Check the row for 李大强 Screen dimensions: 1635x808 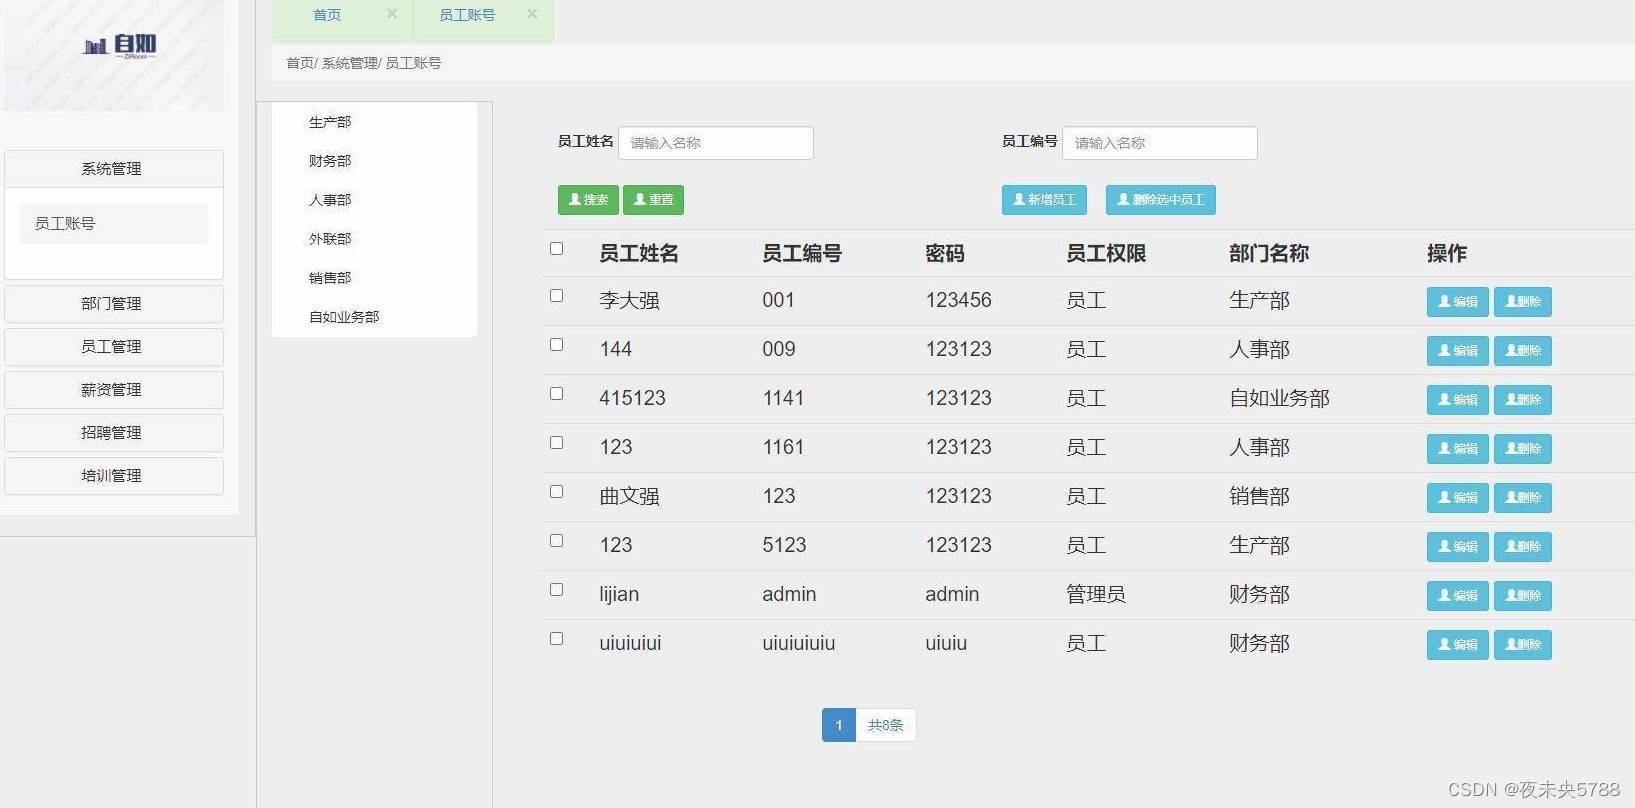pos(557,296)
